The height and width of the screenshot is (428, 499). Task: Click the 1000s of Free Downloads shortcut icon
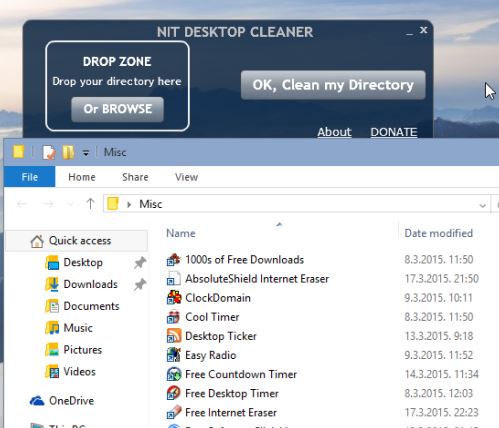point(174,260)
